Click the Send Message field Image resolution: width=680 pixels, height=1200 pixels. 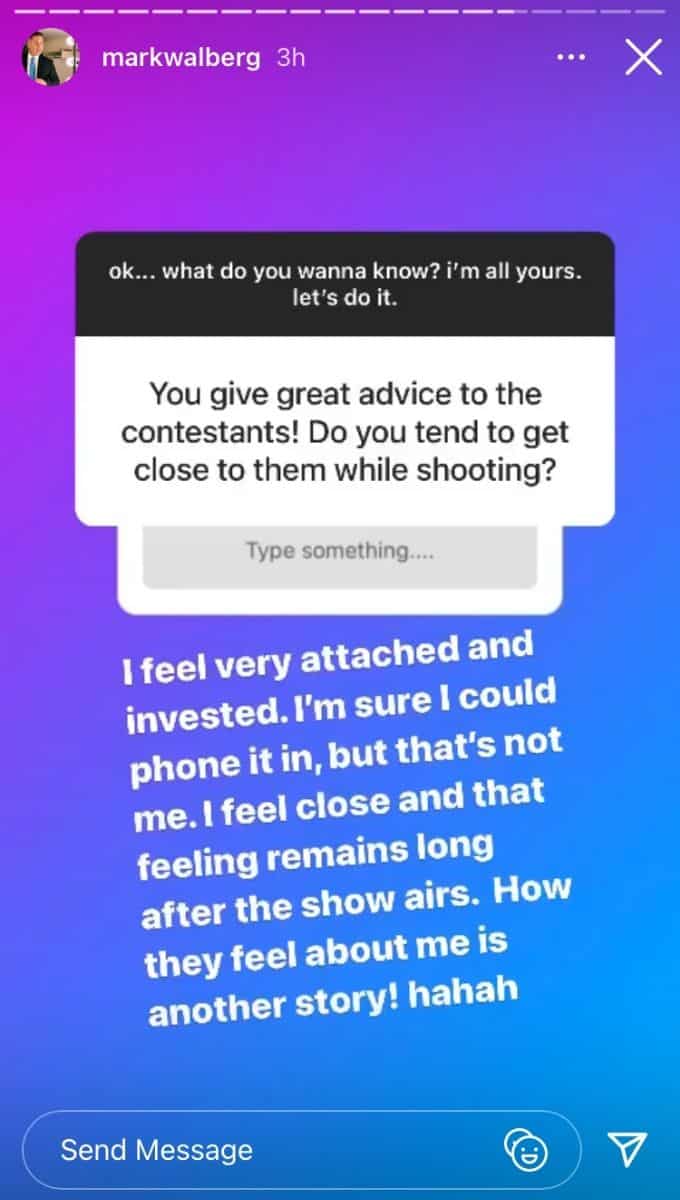(x=301, y=1149)
